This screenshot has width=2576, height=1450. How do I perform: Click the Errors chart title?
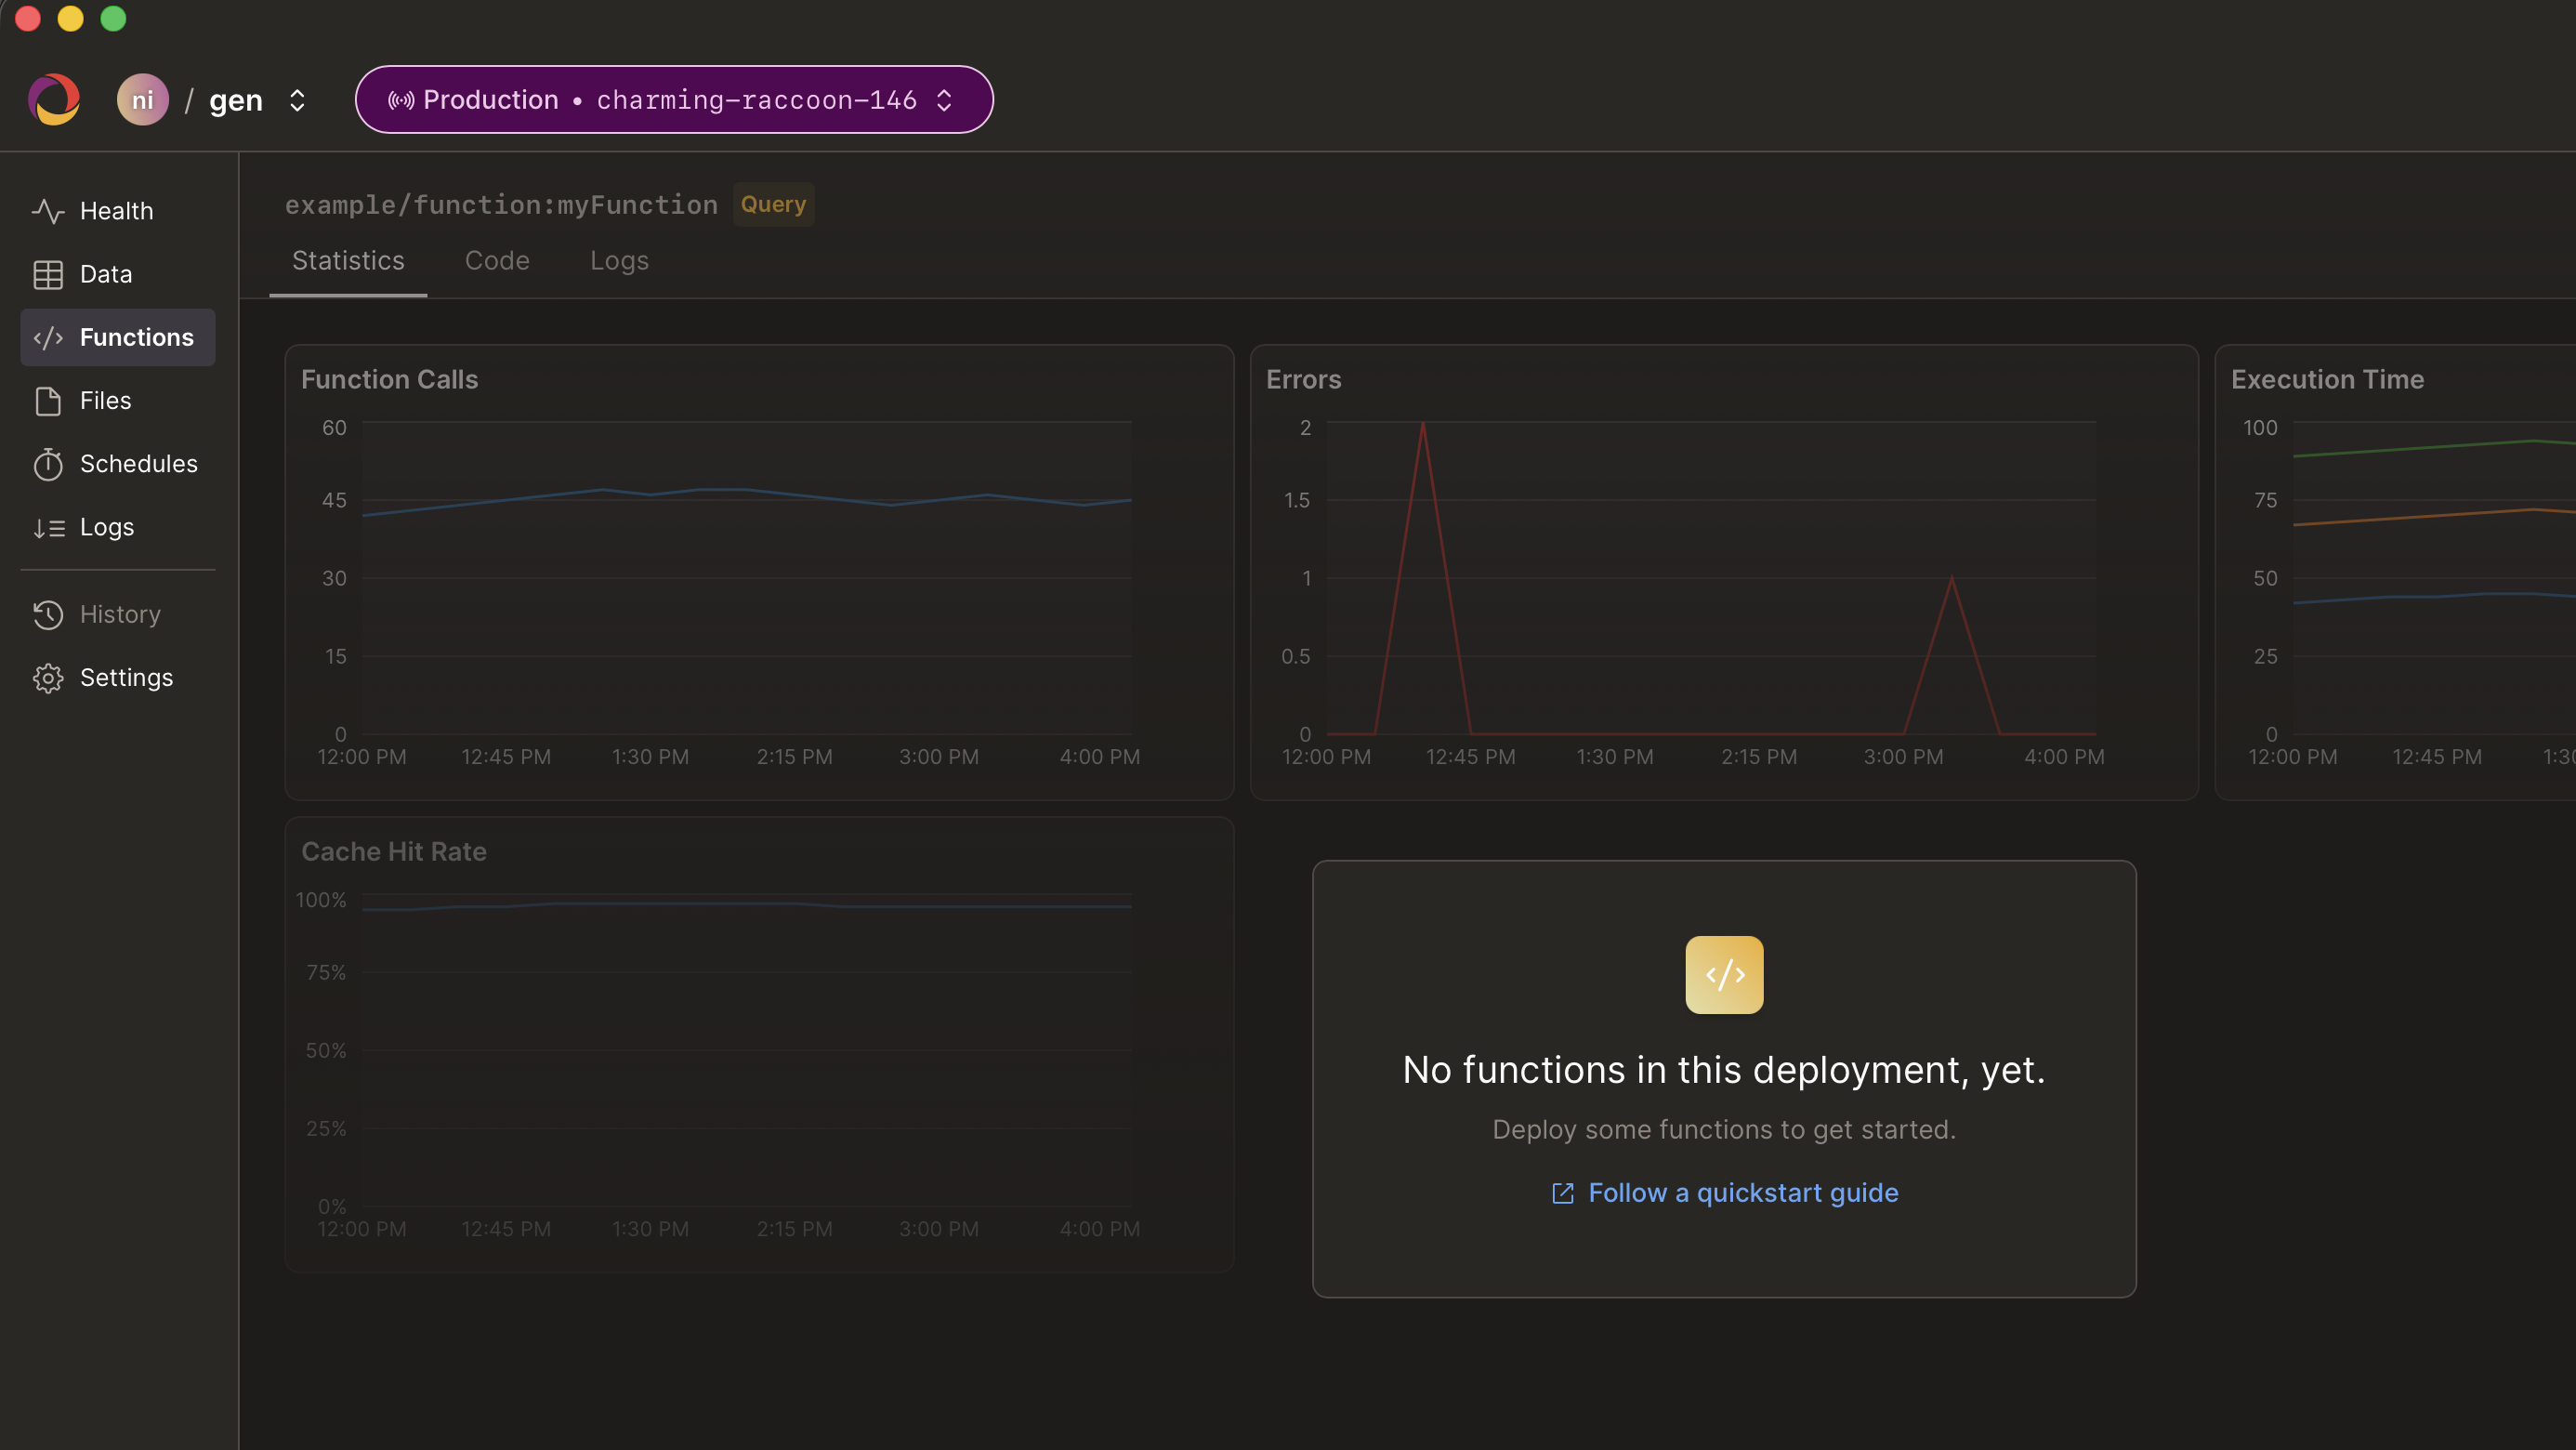coord(1303,379)
